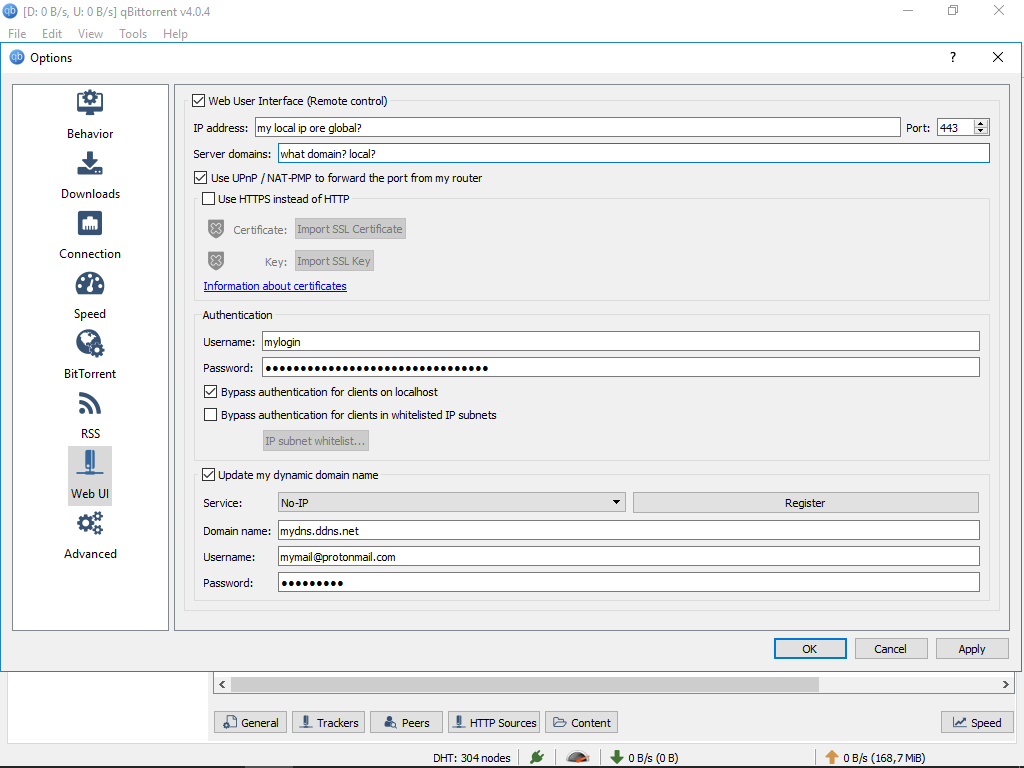
Task: Click the Cancel button
Action: coord(891,648)
